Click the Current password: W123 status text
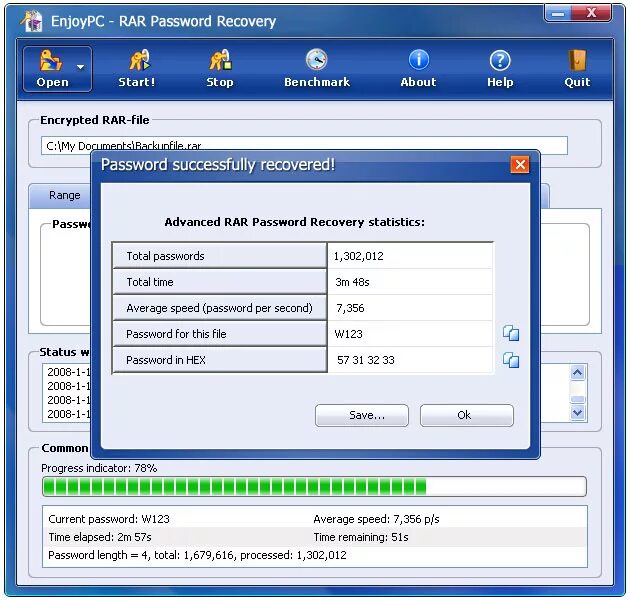 (x=109, y=519)
